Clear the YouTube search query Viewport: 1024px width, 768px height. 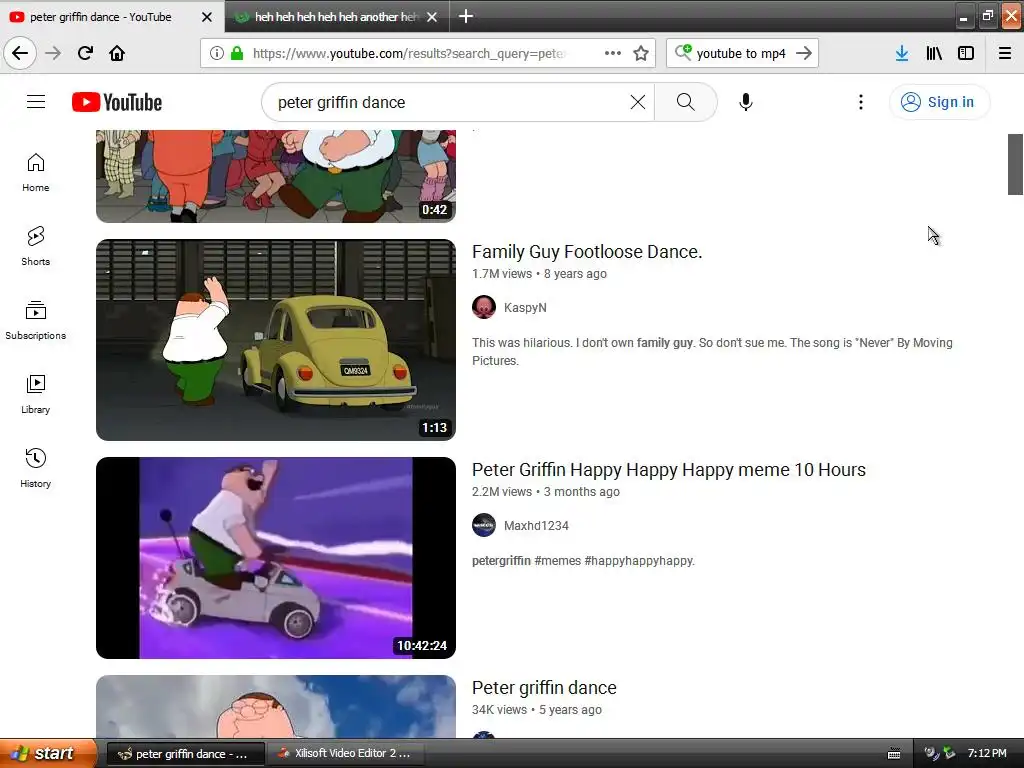637,102
